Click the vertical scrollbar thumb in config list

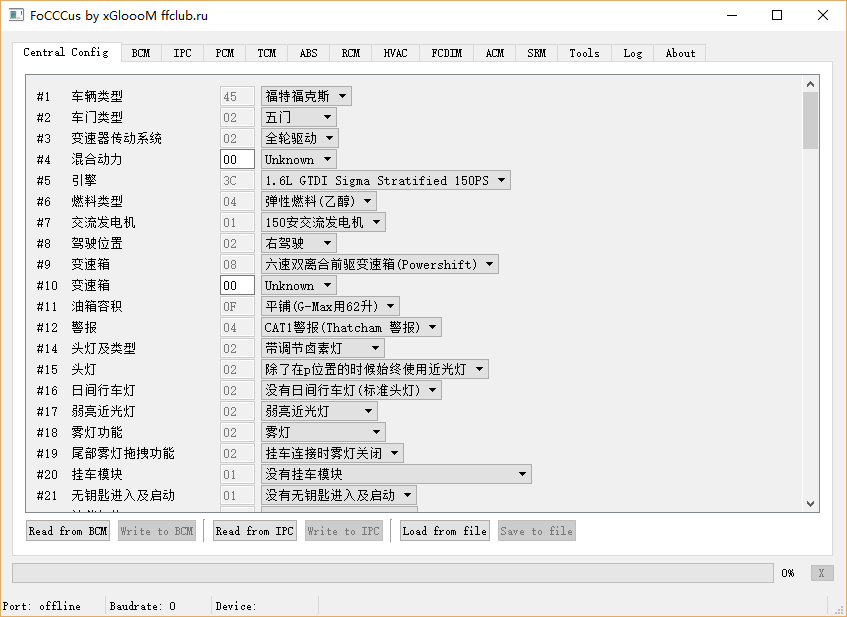(810, 118)
